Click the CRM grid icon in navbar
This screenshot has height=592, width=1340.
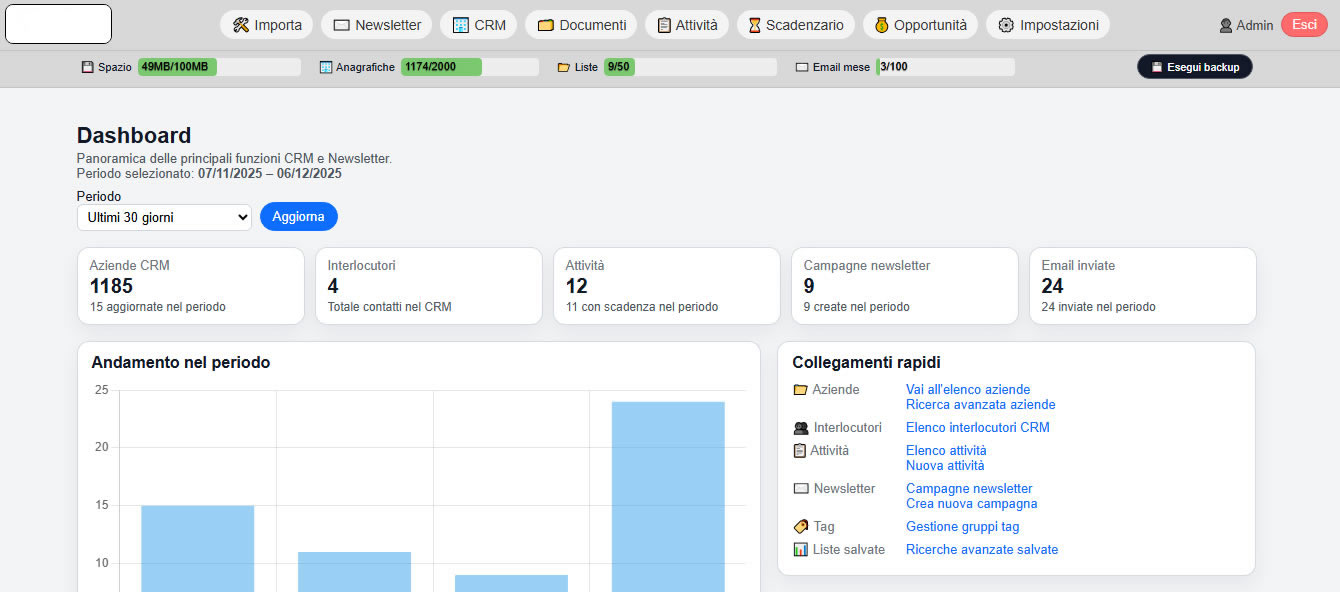[x=461, y=25]
